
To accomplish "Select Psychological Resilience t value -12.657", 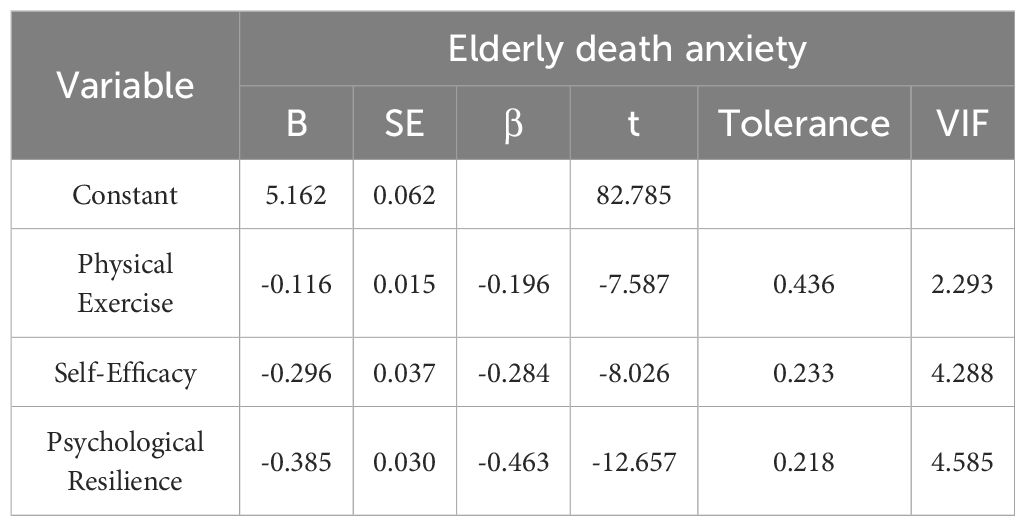I will tap(636, 462).
